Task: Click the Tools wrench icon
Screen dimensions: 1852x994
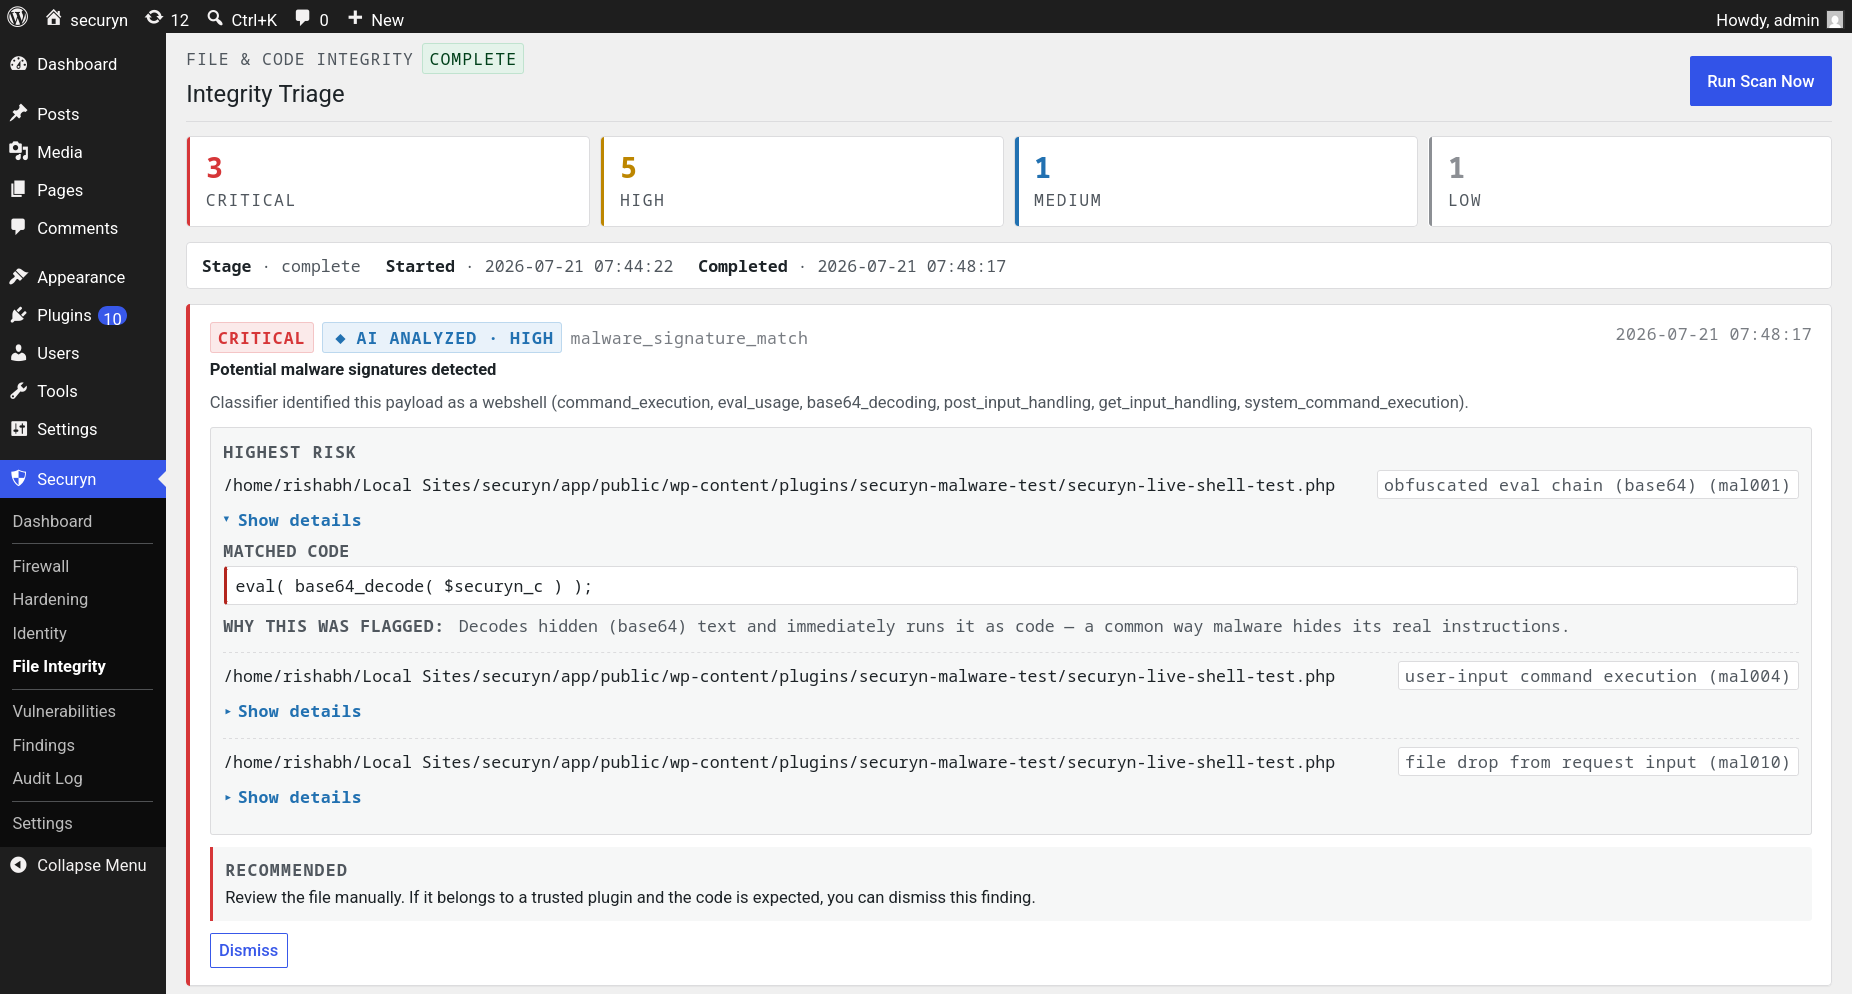Action: 19,391
